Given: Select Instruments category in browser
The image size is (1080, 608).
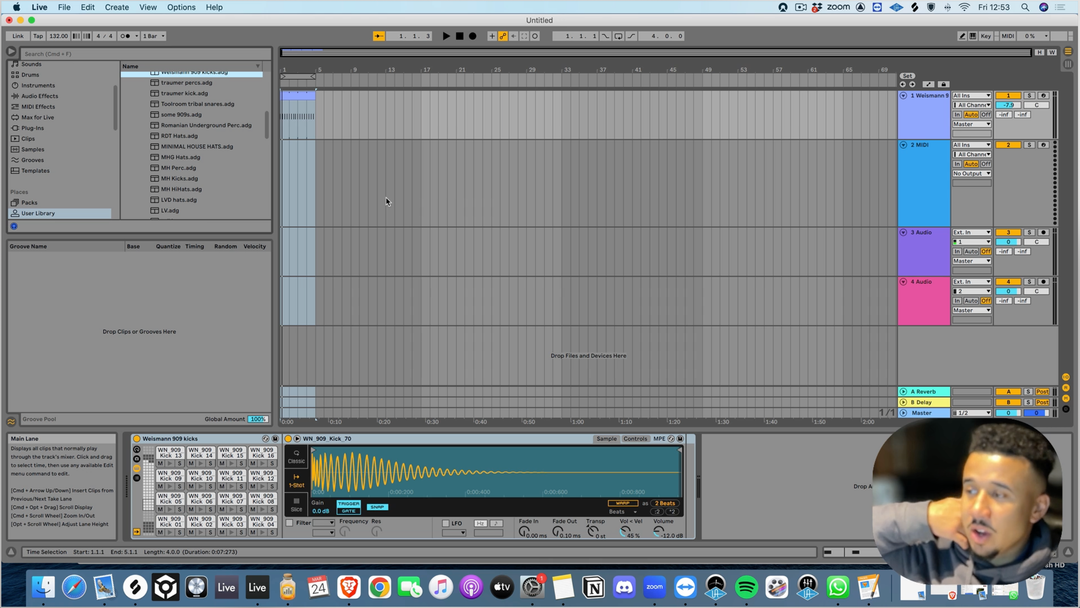Looking at the screenshot, I should click(x=38, y=85).
